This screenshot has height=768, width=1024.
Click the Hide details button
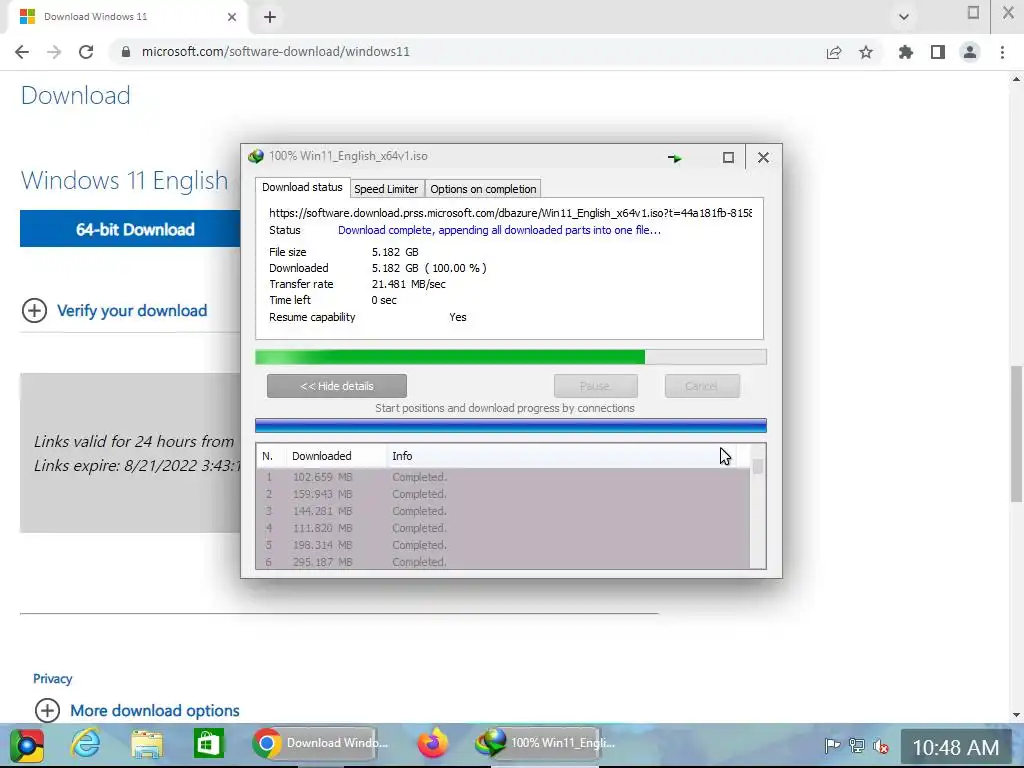336,386
